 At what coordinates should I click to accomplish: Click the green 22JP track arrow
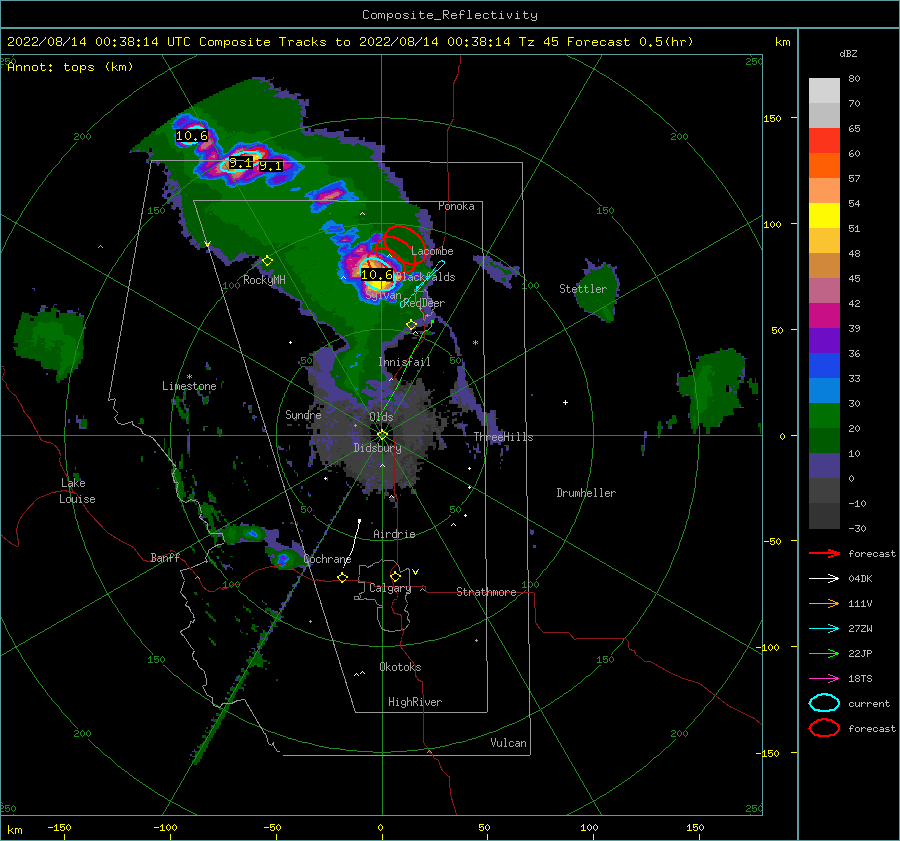(824, 653)
